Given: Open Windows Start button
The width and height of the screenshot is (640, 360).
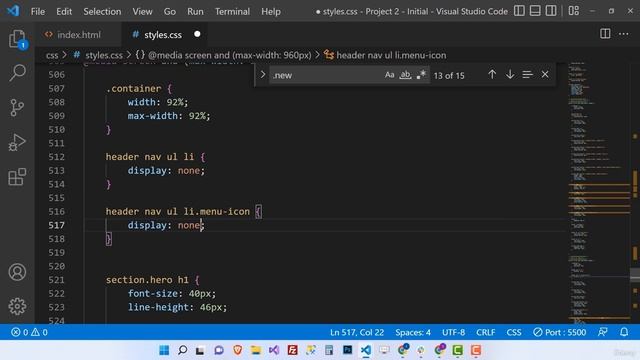Looking at the screenshot, I should tap(164, 350).
